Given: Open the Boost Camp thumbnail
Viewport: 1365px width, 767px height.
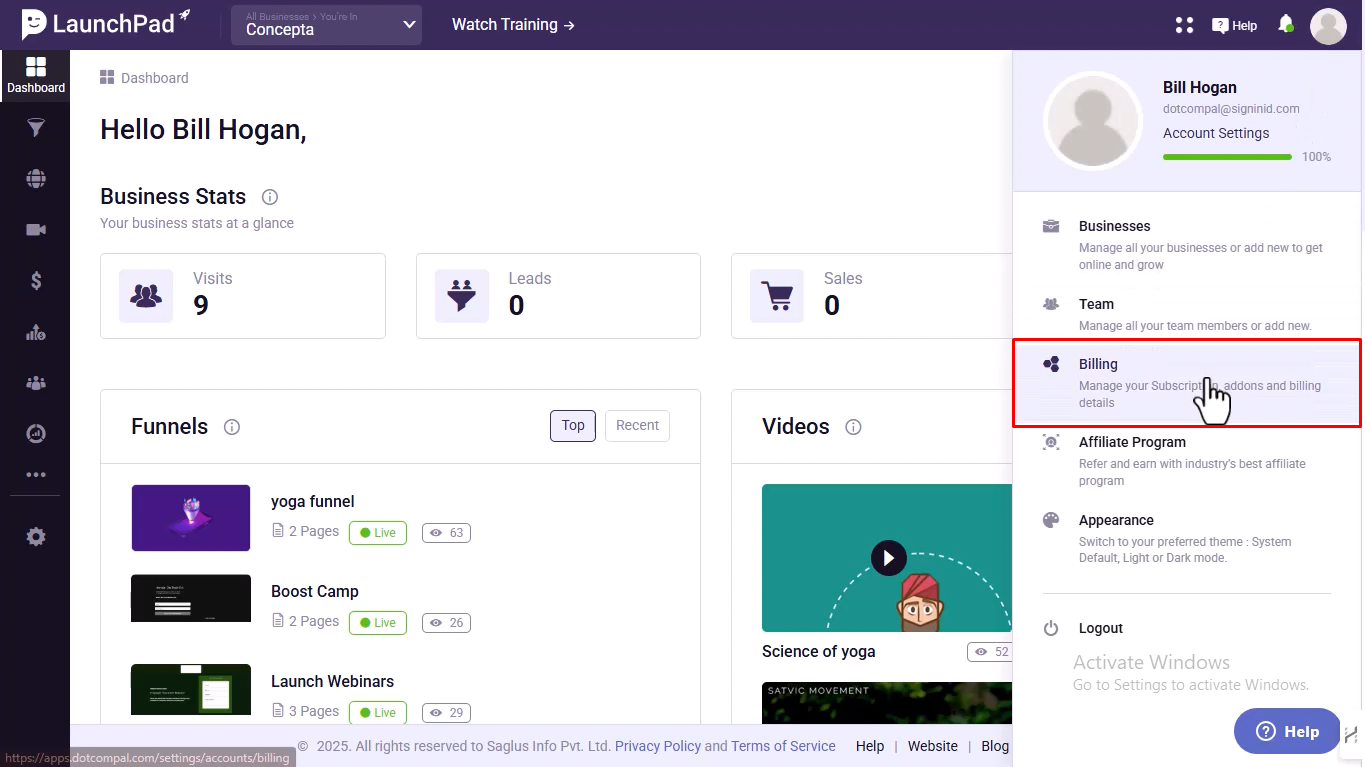Looking at the screenshot, I should 191,598.
